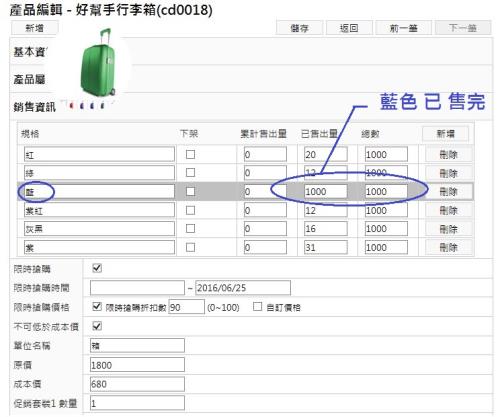This screenshot has height=417, width=500.
Task: Expand the 基本資料 section header
Action: (x=251, y=52)
